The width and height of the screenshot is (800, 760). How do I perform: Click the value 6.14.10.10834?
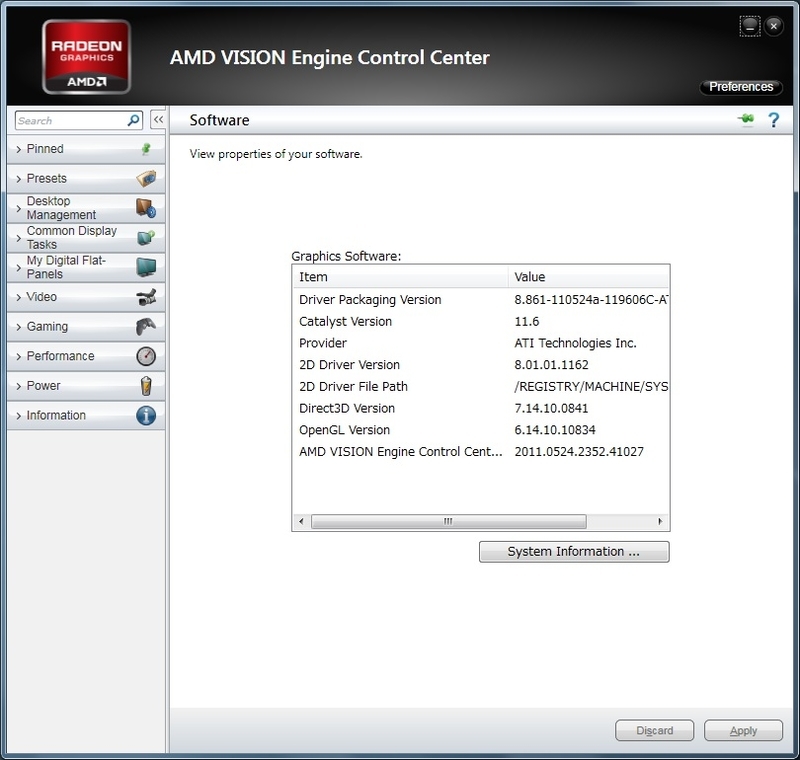click(x=555, y=430)
